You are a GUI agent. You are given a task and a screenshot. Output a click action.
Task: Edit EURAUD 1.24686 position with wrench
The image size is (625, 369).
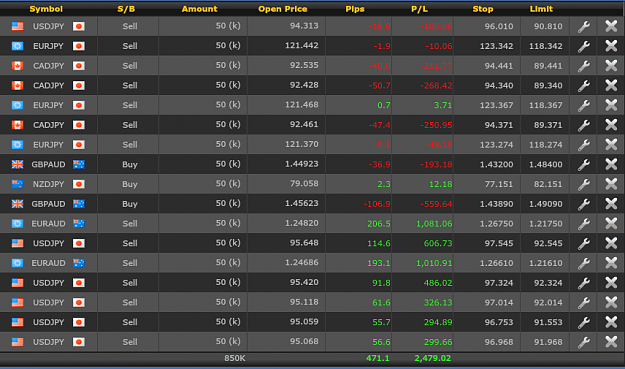click(x=584, y=263)
